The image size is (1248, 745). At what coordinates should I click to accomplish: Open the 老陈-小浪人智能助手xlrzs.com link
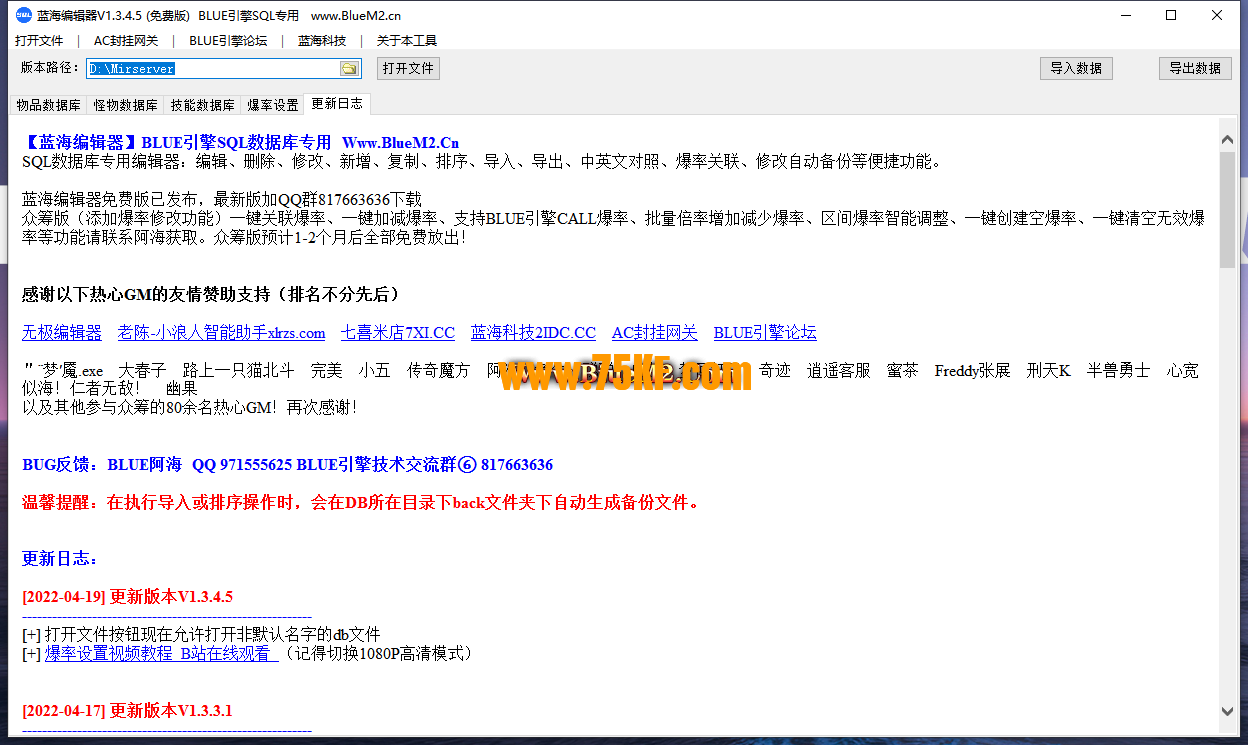[x=221, y=333]
